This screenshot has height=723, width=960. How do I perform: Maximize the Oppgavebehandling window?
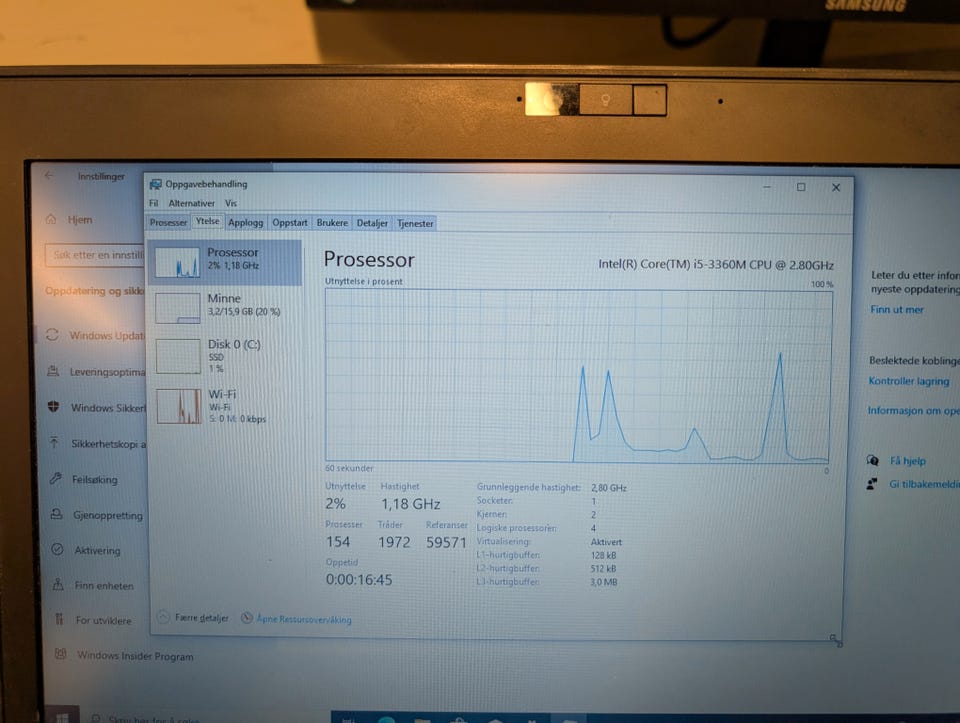click(x=801, y=187)
